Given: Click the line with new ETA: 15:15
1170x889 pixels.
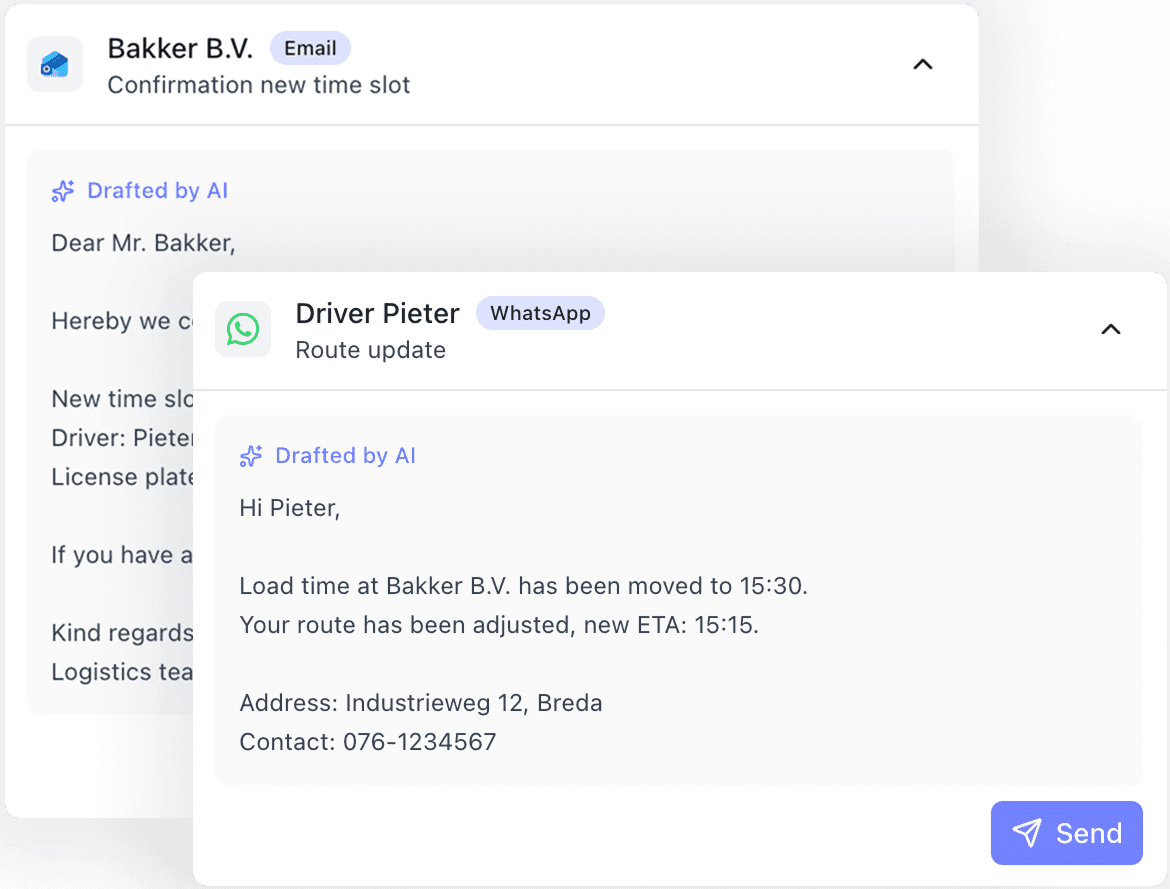Looking at the screenshot, I should [x=498, y=625].
